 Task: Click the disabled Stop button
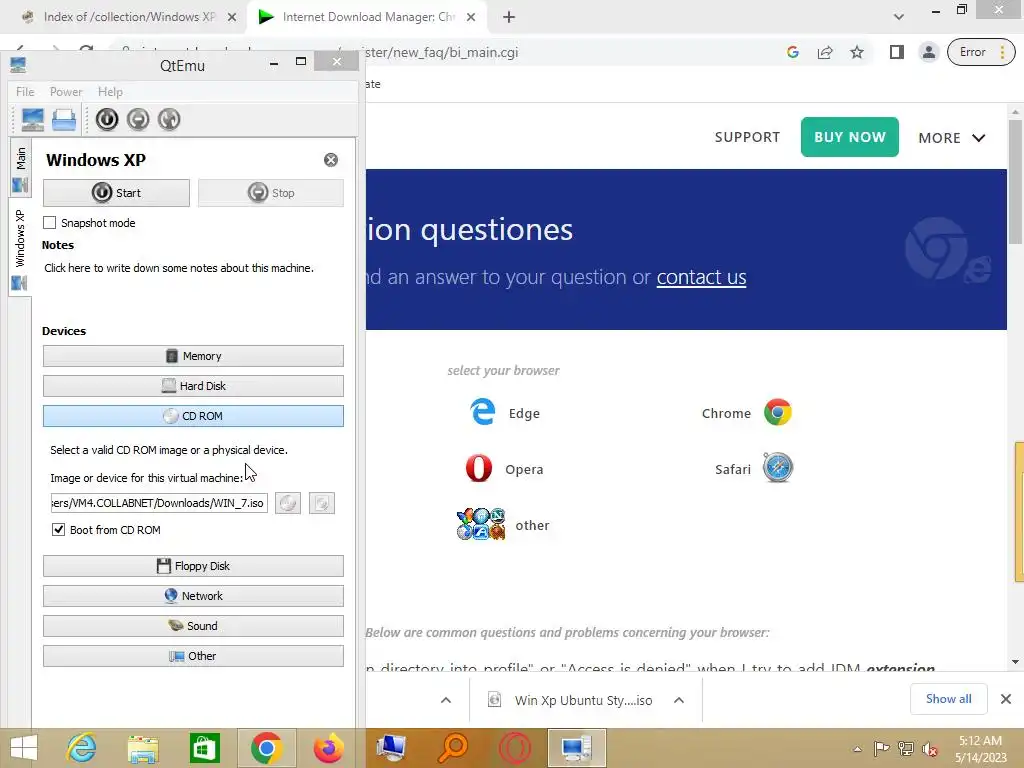pyautogui.click(x=271, y=193)
